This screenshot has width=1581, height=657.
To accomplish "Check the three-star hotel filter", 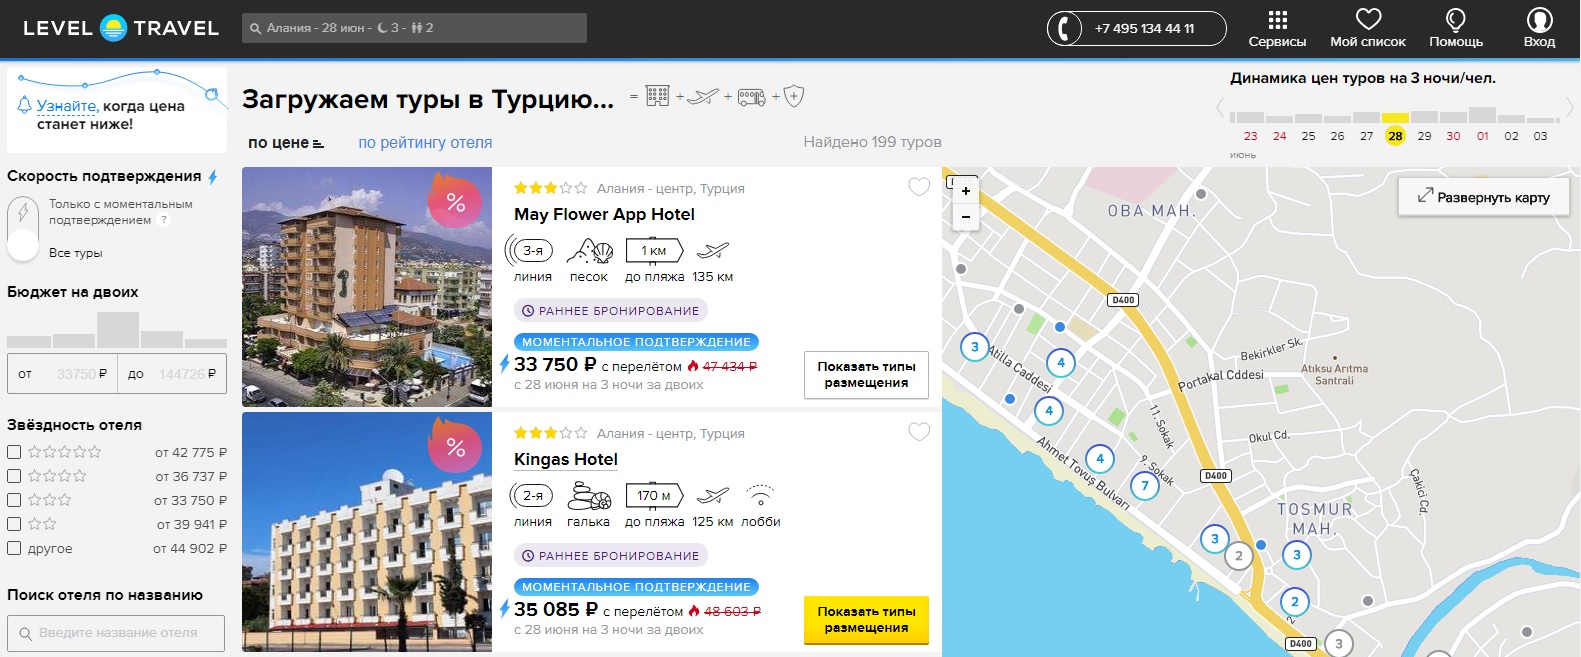I will point(14,500).
